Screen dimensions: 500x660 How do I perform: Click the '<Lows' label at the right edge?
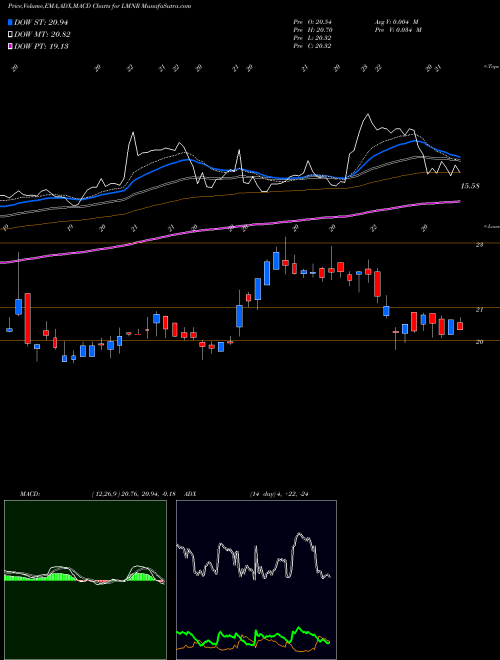click(x=491, y=226)
